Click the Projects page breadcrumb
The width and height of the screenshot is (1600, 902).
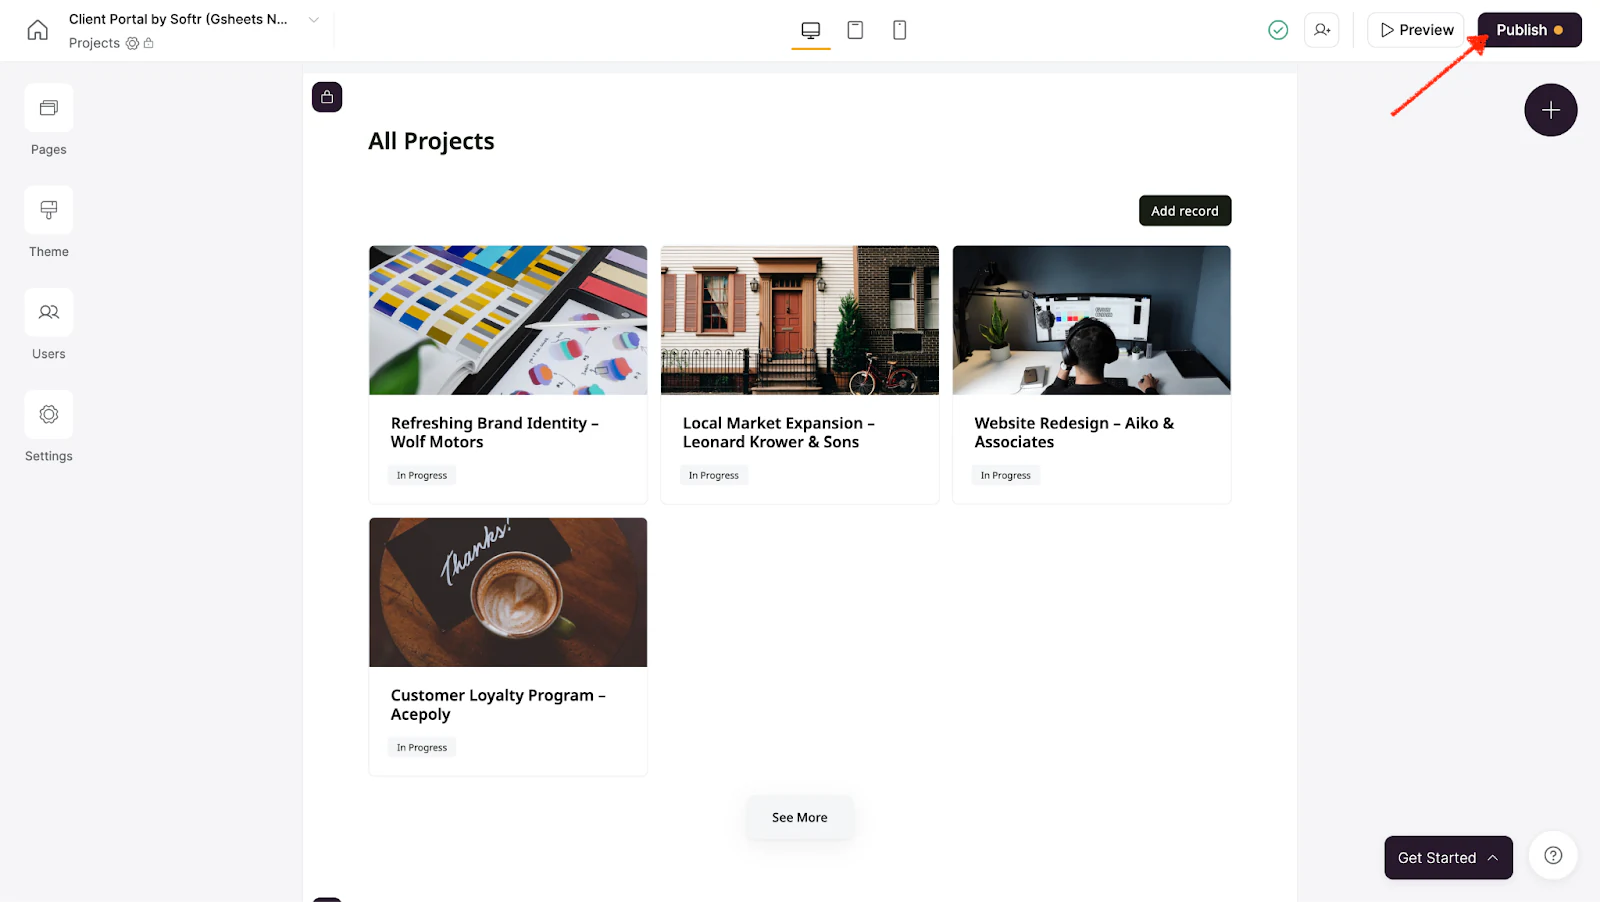click(x=94, y=43)
